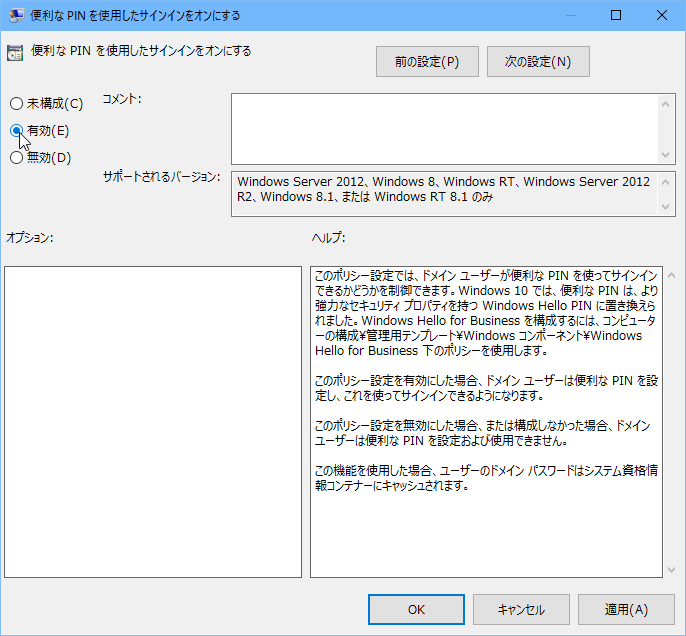Click the policy setting icon beside heading
686x636 pixels.
(x=15, y=53)
